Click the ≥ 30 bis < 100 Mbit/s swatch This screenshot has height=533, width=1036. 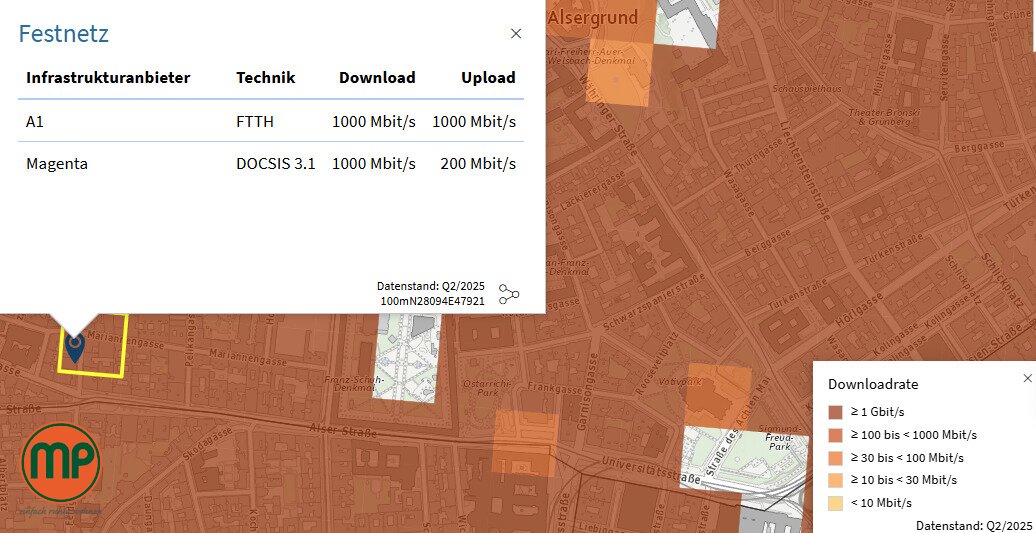tap(835, 458)
